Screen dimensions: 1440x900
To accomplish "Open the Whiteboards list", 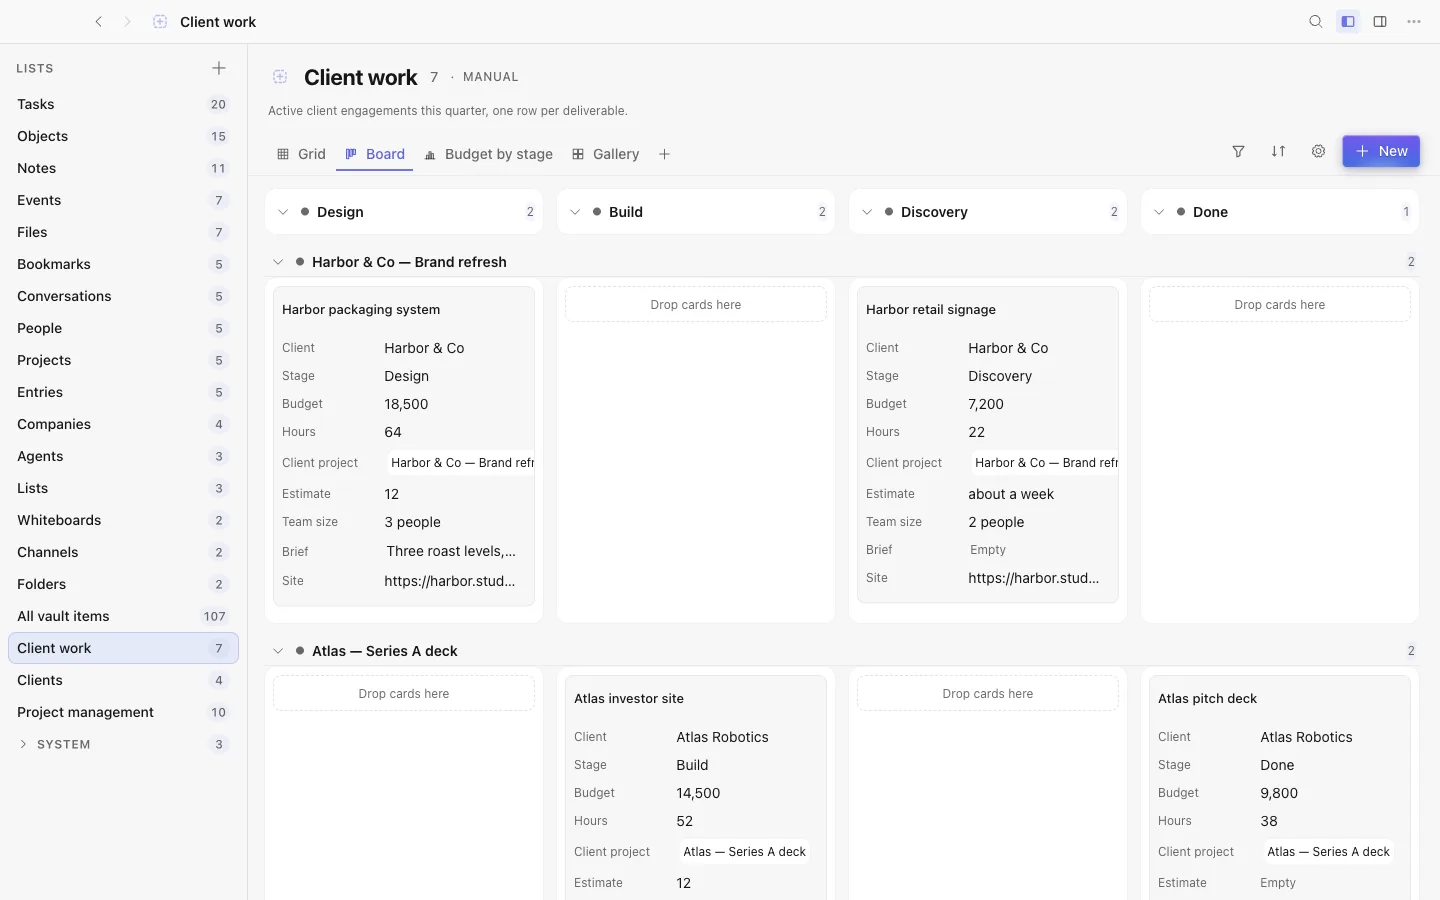I will (x=123, y=520).
